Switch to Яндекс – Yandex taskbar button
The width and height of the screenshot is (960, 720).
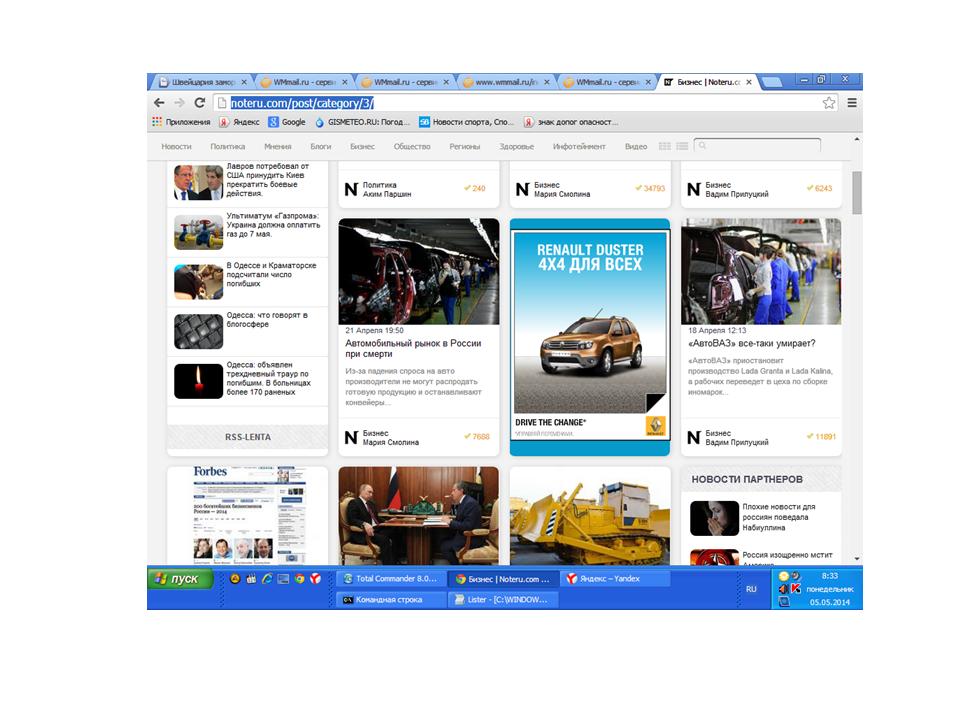tap(614, 579)
